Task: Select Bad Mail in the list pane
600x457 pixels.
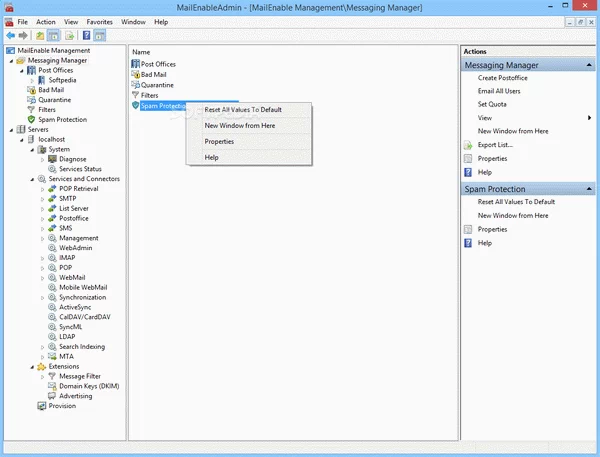Action: pos(153,75)
